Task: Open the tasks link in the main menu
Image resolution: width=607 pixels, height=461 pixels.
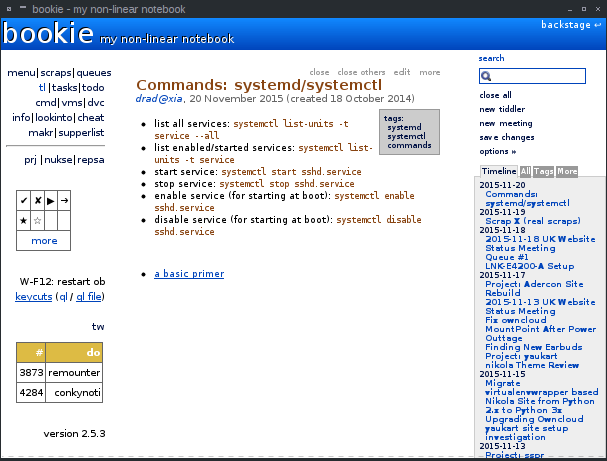Action: pos(64,88)
